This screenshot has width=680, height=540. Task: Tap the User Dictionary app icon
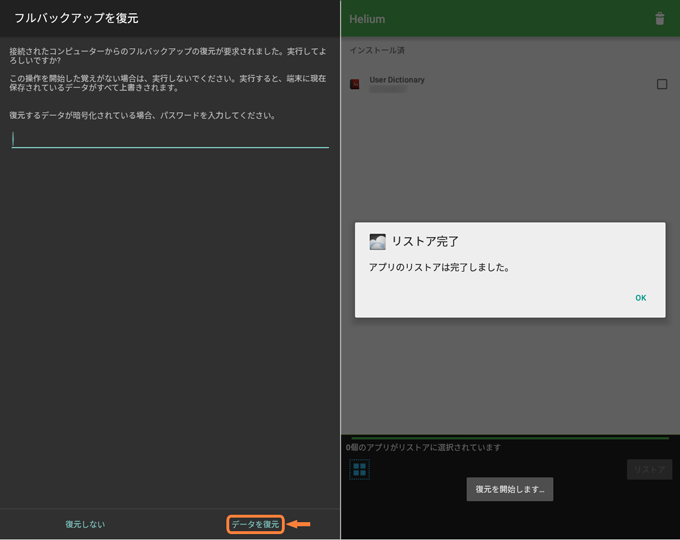(x=355, y=84)
